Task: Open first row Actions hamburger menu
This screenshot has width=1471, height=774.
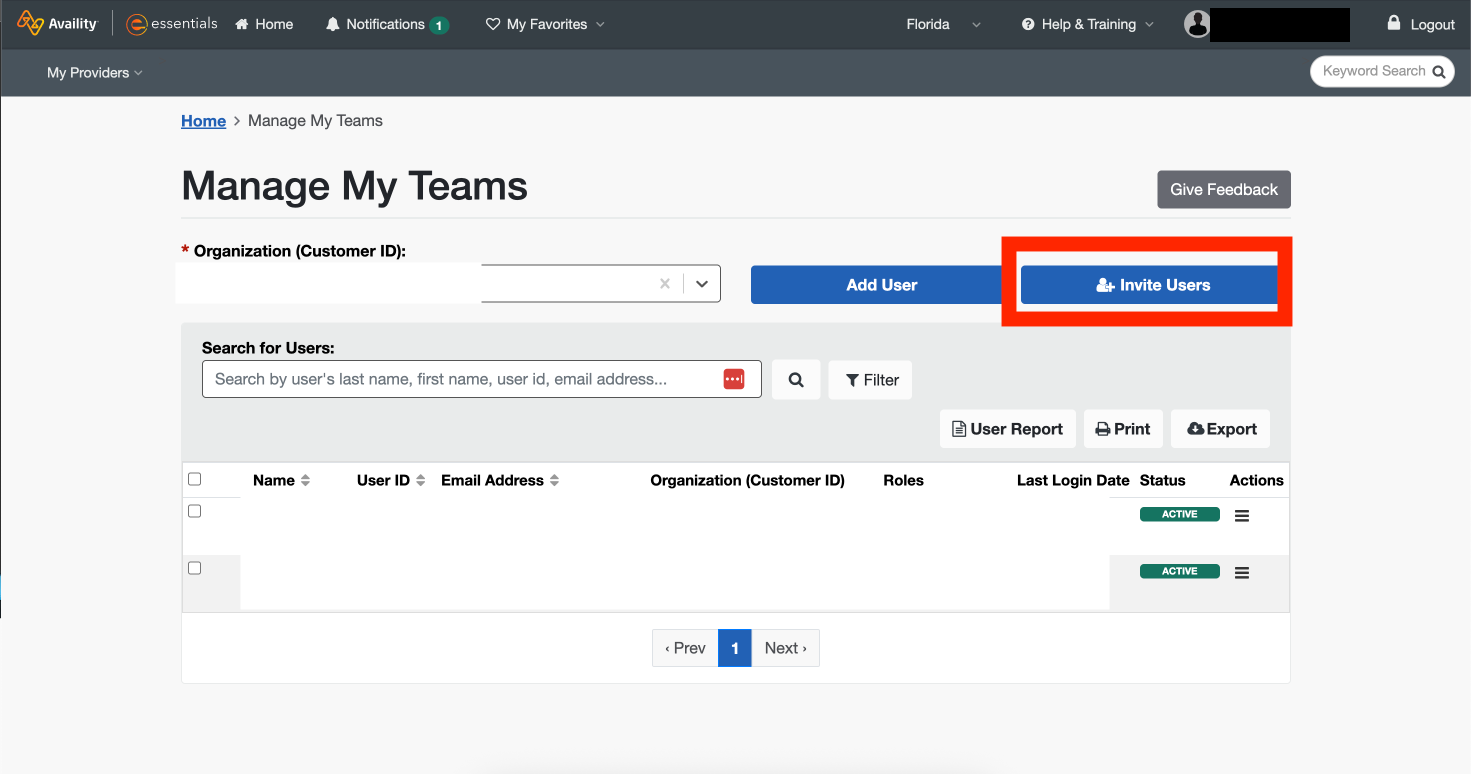Action: (1242, 516)
